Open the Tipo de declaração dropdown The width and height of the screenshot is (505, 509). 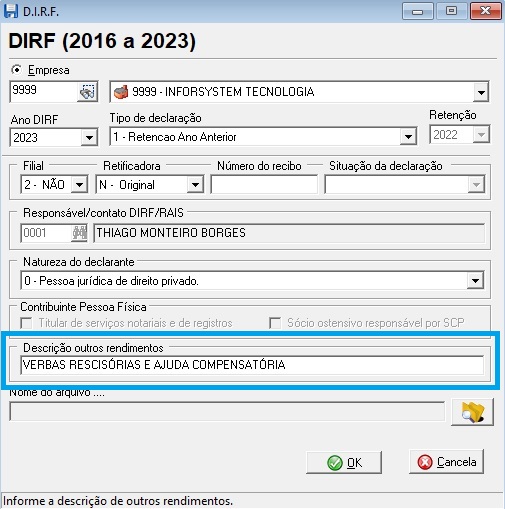click(x=408, y=136)
